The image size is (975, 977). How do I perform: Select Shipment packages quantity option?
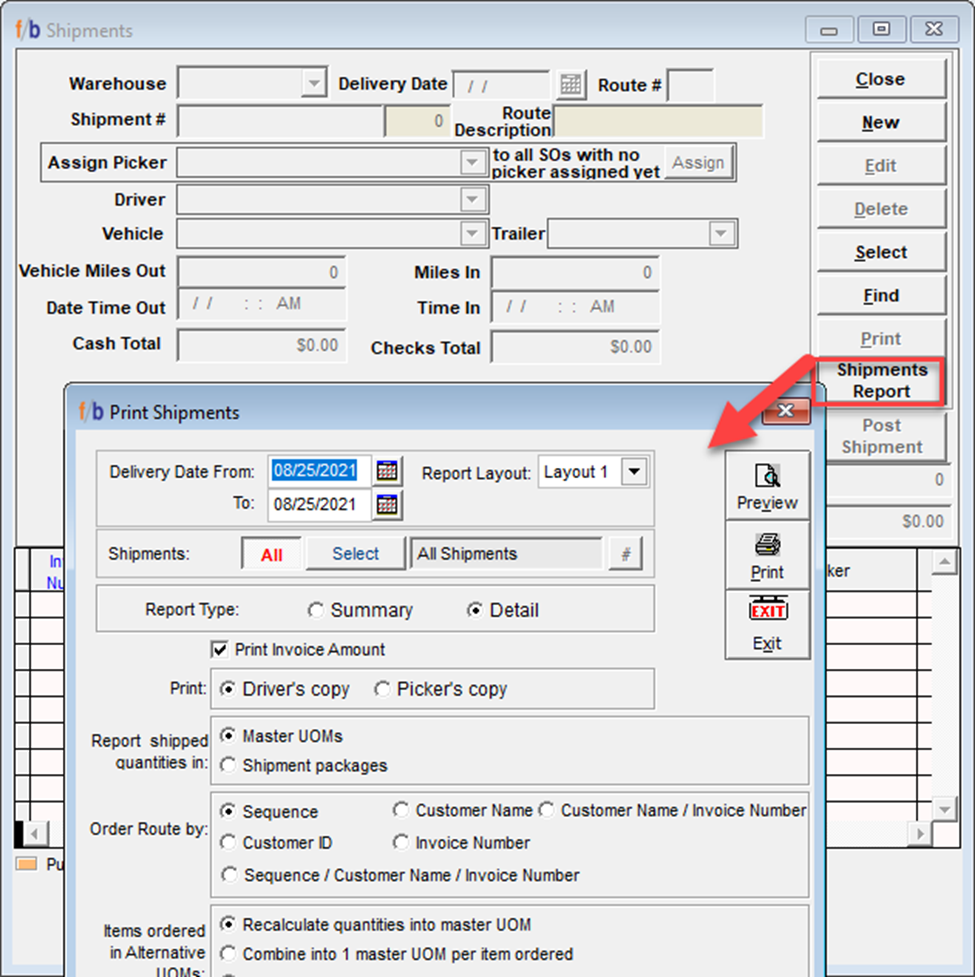228,766
